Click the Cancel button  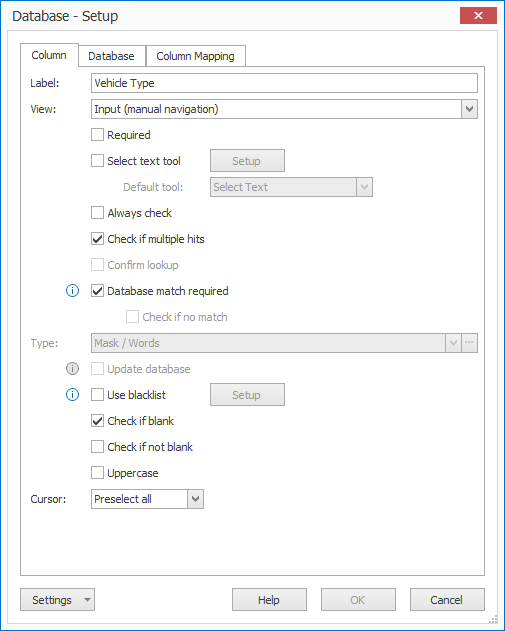click(447, 600)
